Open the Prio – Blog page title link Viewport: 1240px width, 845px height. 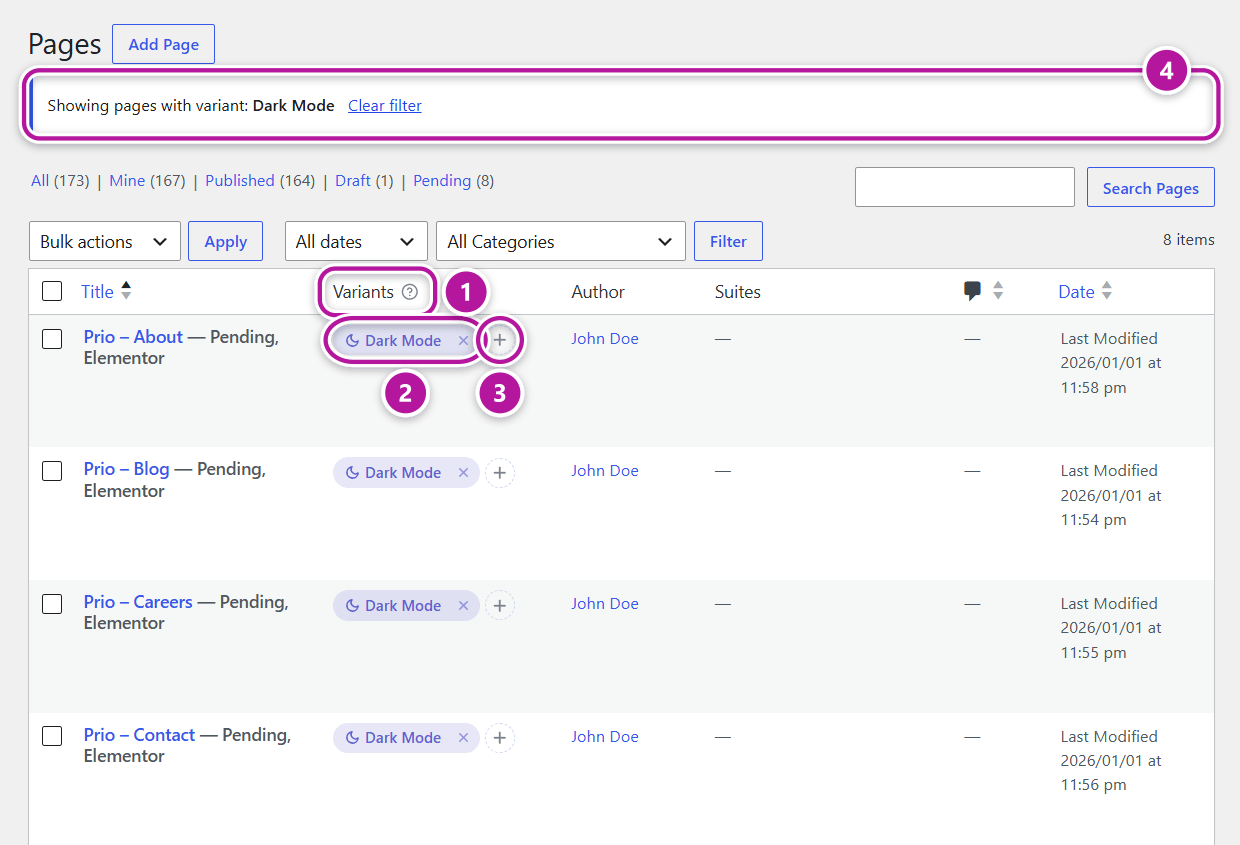(126, 469)
